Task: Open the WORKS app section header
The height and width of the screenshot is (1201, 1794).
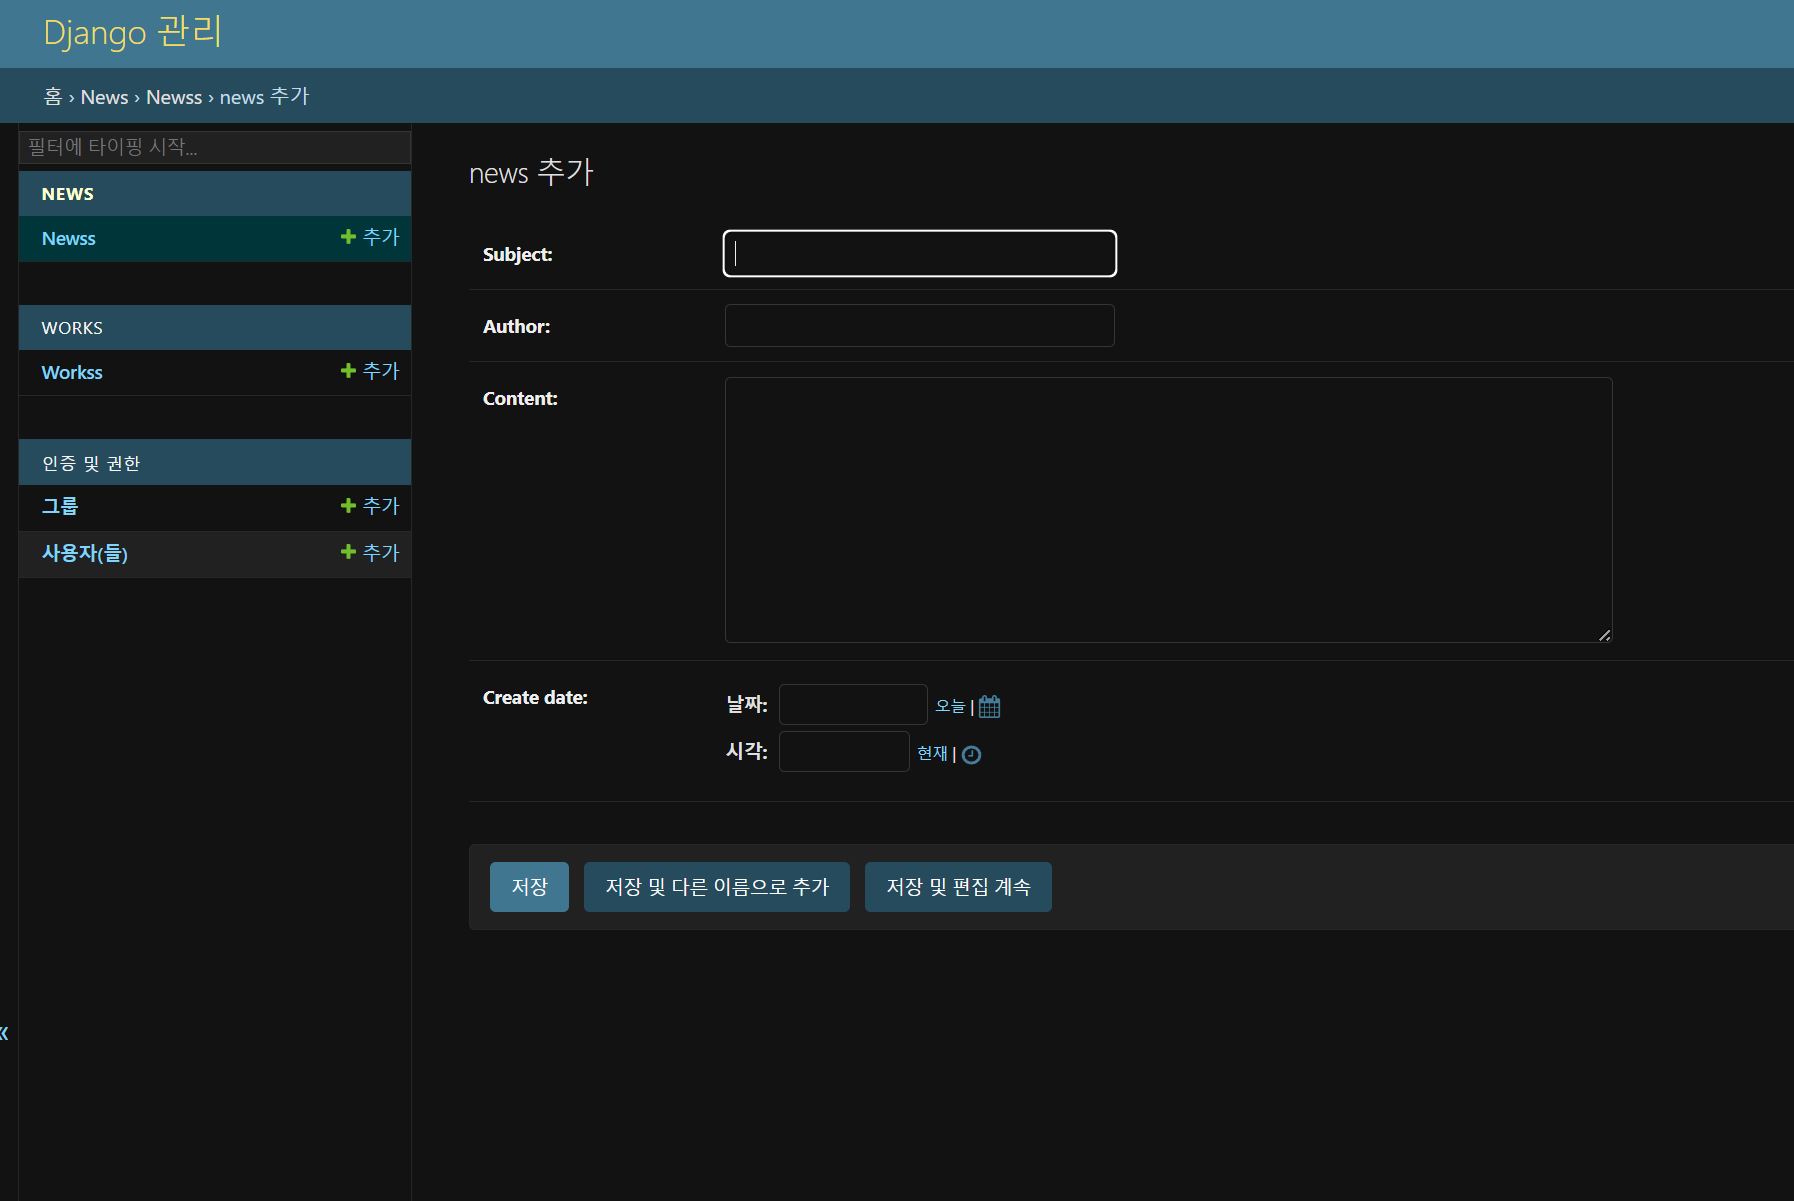Action: click(x=72, y=328)
